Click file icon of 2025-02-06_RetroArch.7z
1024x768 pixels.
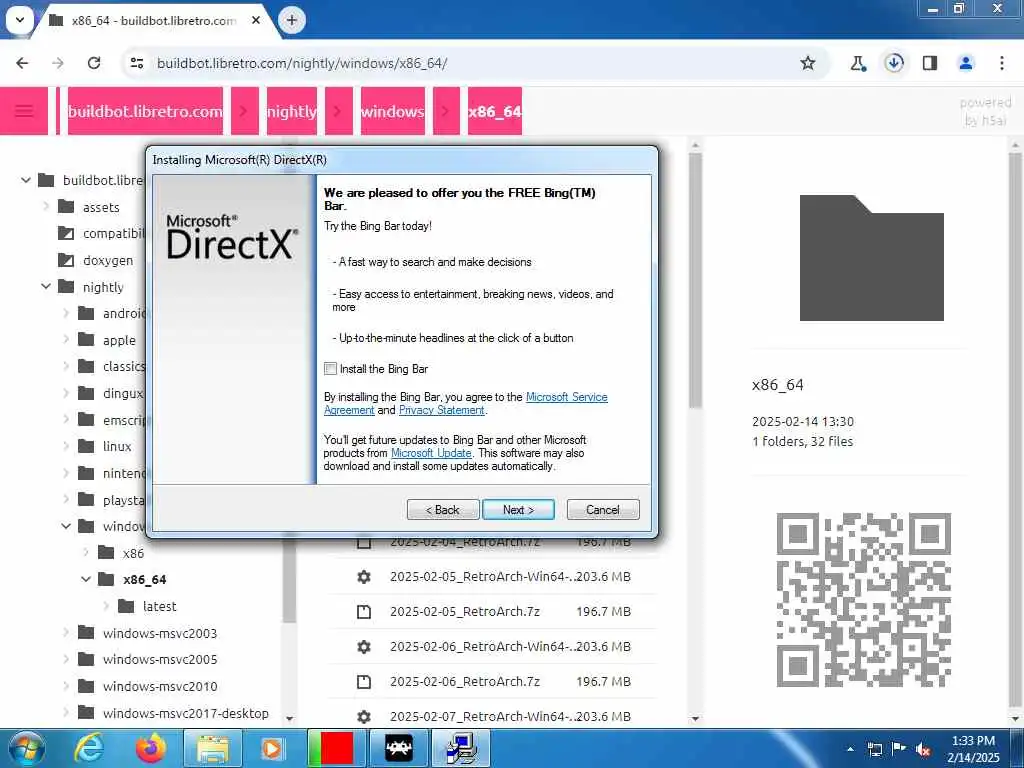pyautogui.click(x=364, y=682)
